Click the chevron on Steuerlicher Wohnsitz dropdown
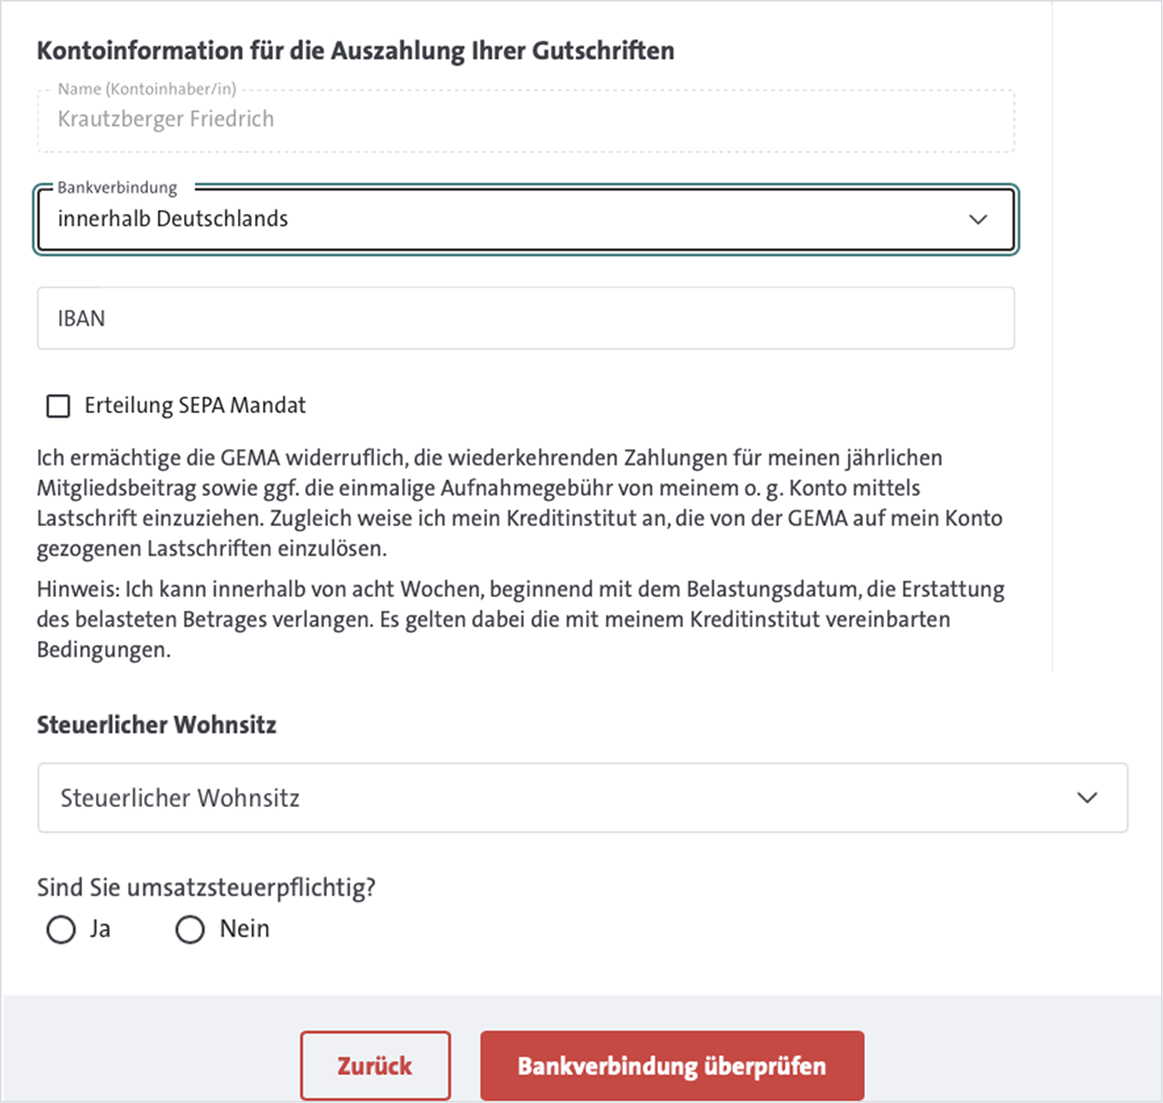This screenshot has height=1103, width=1163. tap(1089, 797)
